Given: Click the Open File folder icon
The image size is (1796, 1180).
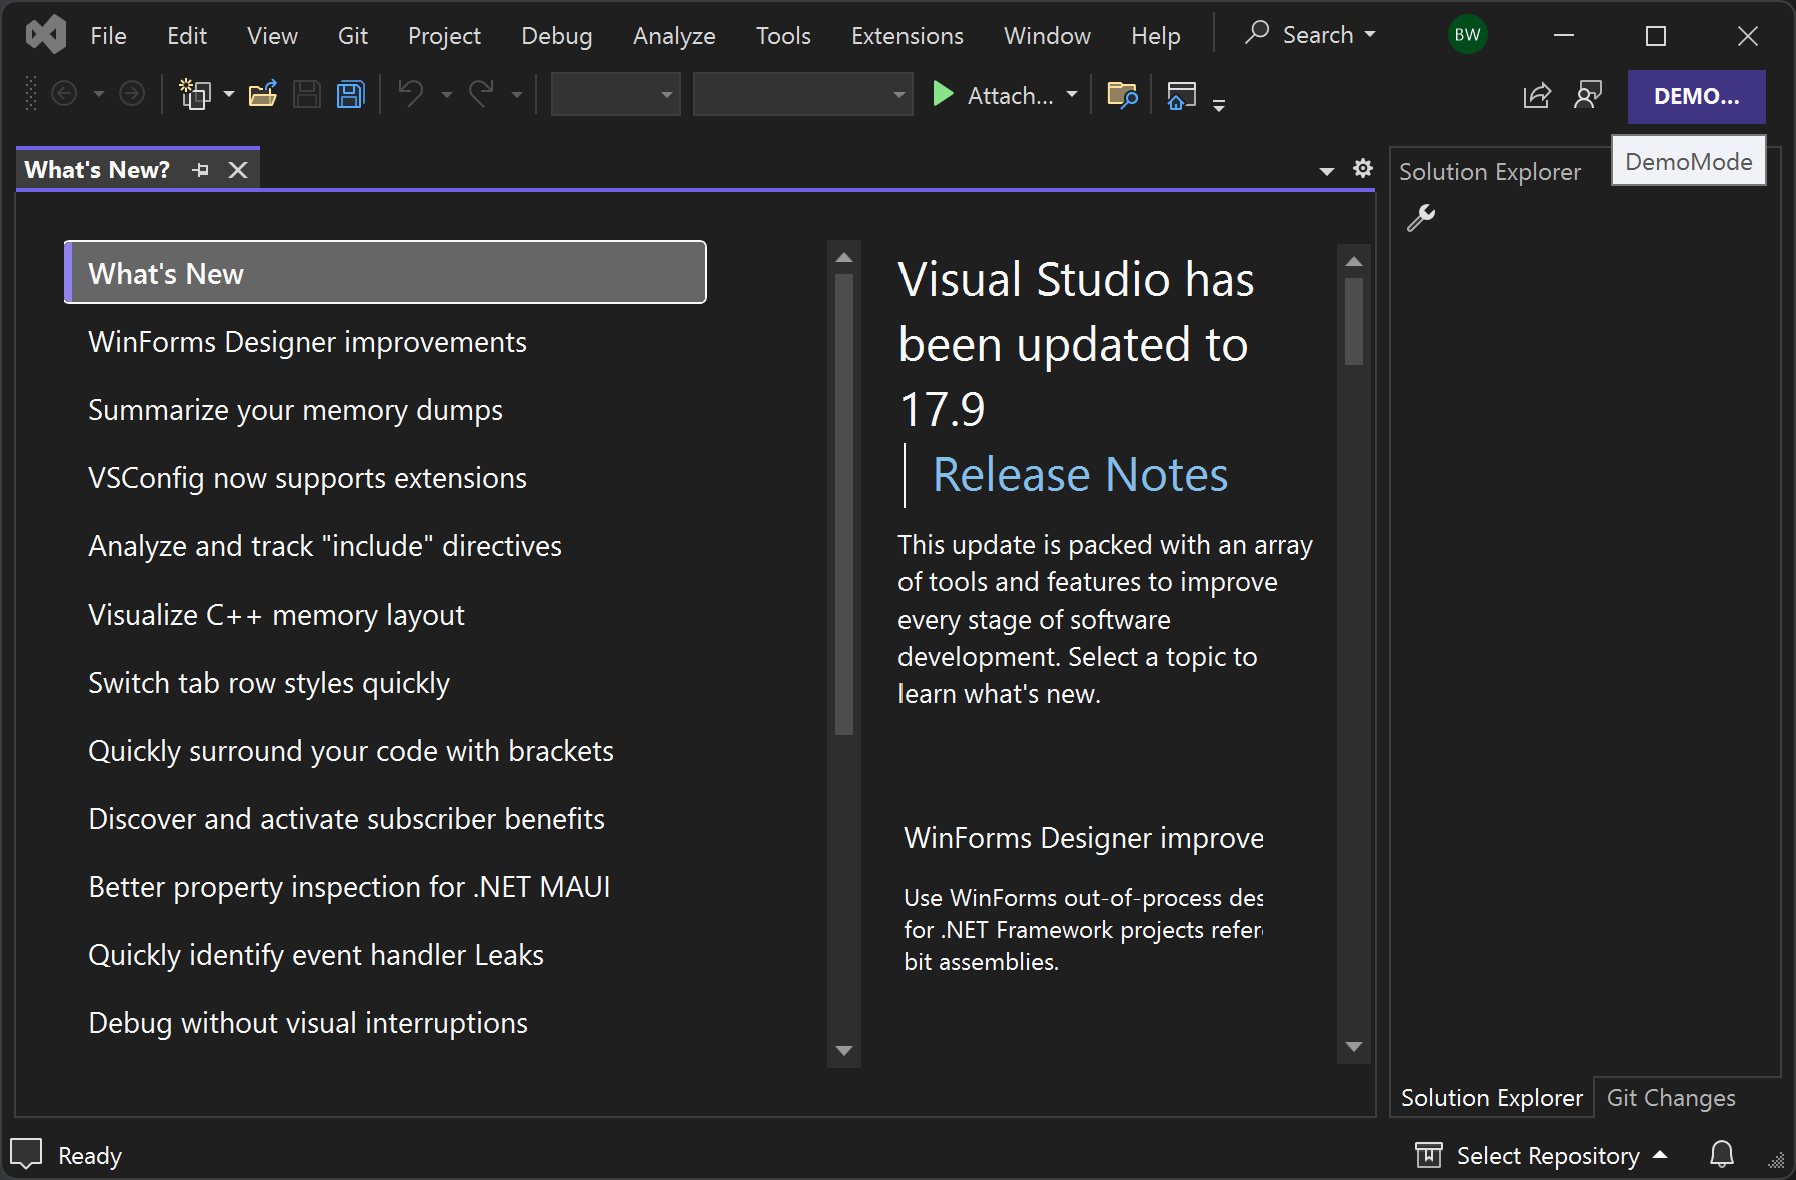Looking at the screenshot, I should point(263,94).
